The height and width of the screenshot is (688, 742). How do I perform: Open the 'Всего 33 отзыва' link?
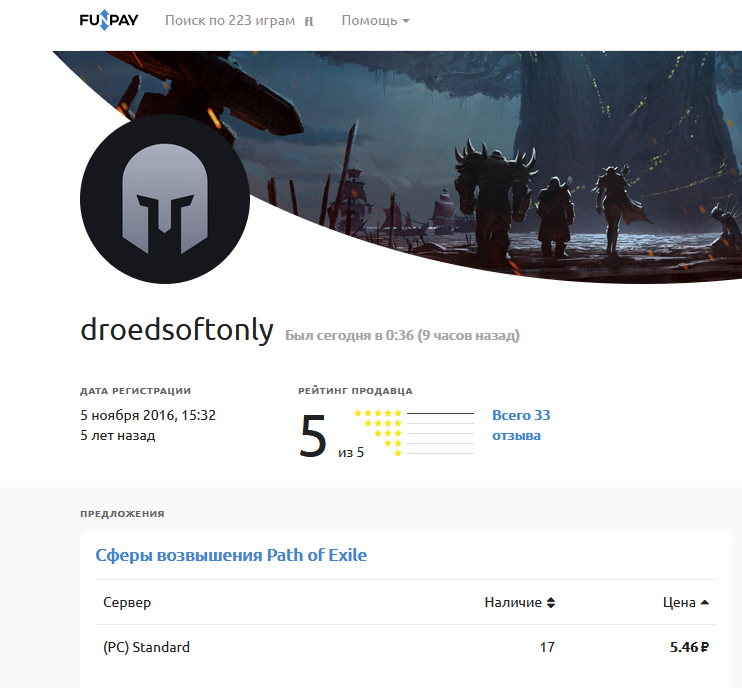coord(520,425)
